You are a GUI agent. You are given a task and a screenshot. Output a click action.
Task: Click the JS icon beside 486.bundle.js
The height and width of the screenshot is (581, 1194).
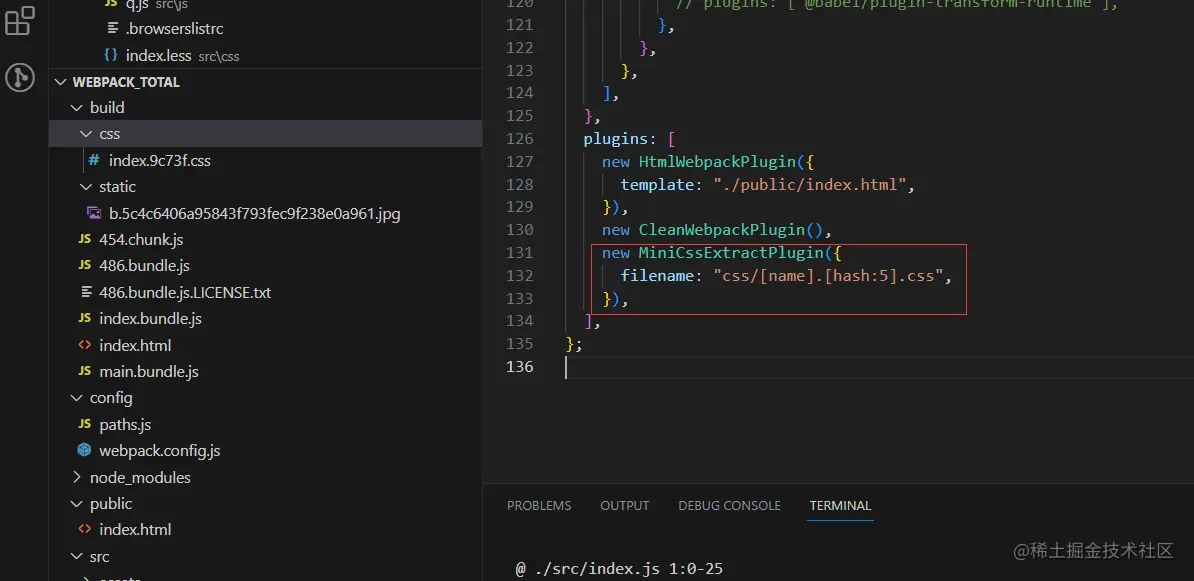coord(85,266)
